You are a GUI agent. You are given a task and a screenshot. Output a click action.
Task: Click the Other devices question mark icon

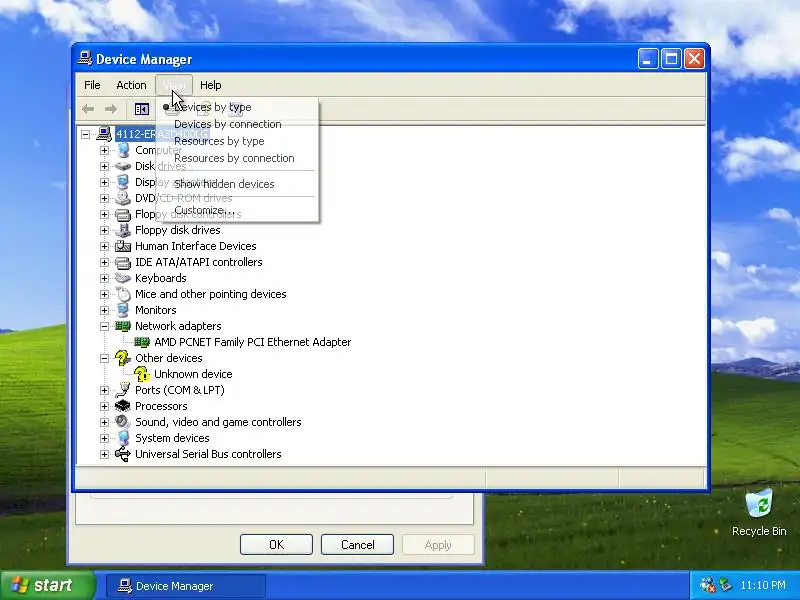point(123,358)
